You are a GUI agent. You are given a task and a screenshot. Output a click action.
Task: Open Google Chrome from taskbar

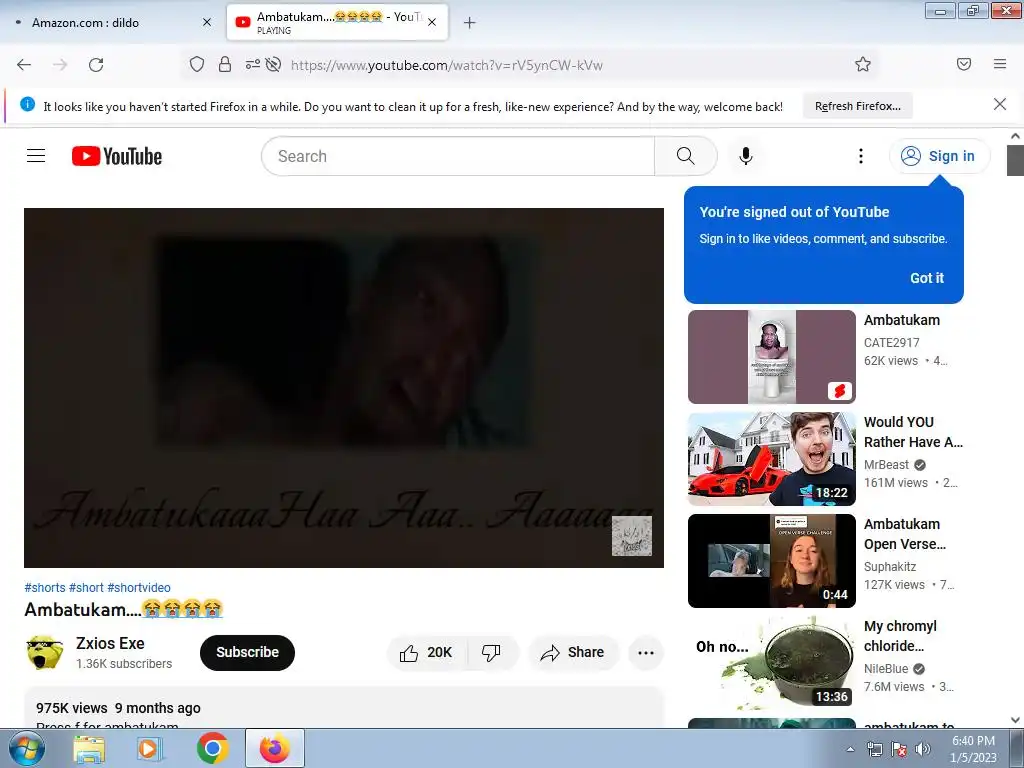pyautogui.click(x=212, y=748)
